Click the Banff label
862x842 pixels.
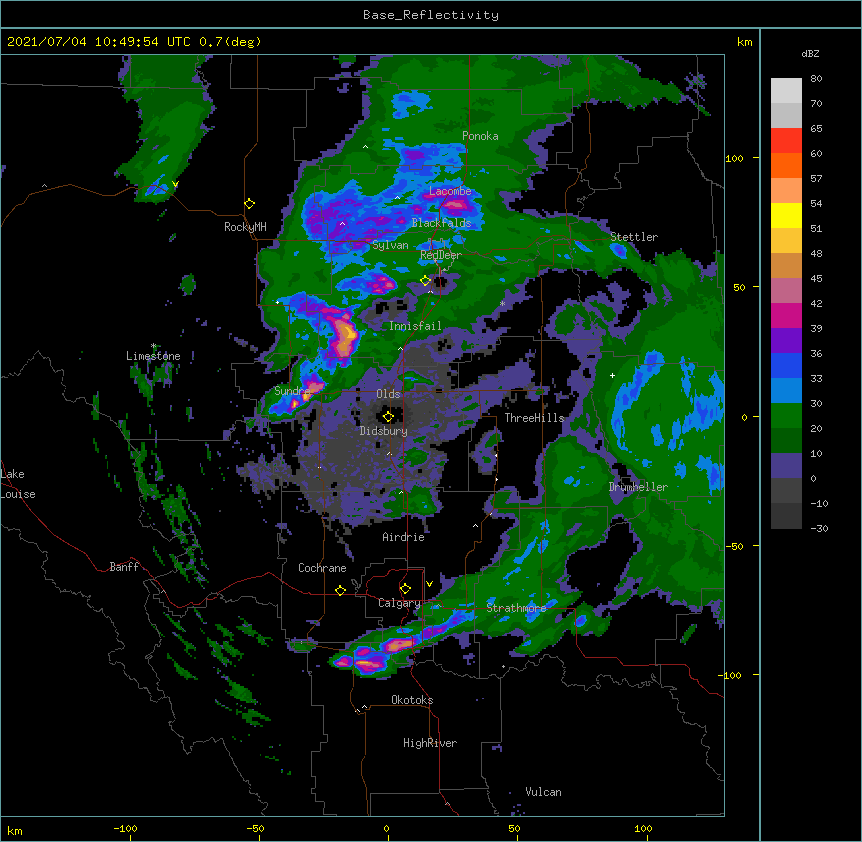[124, 567]
